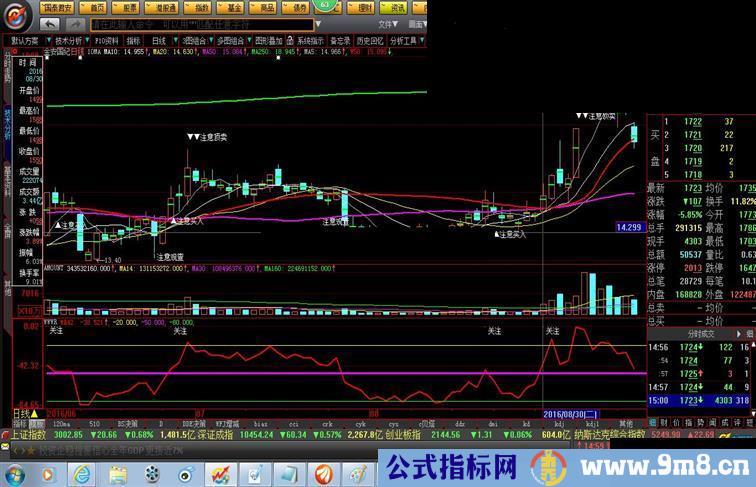Click the Windows Start button
The width and height of the screenshot is (756, 487).
pos(17,471)
